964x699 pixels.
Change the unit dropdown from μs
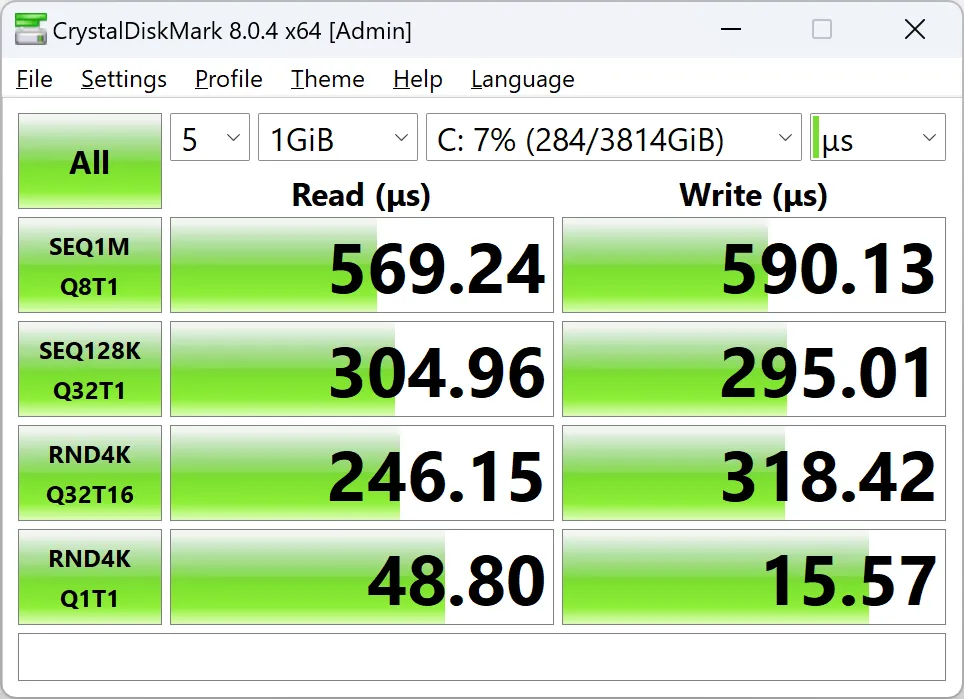tap(877, 138)
